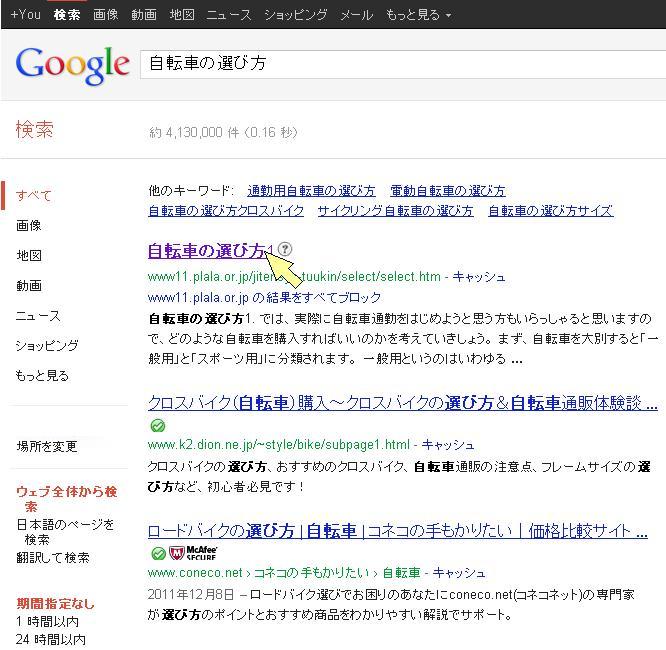Click the McAfee Secure badge icon
This screenshot has height=650, width=666.
(x=193, y=553)
